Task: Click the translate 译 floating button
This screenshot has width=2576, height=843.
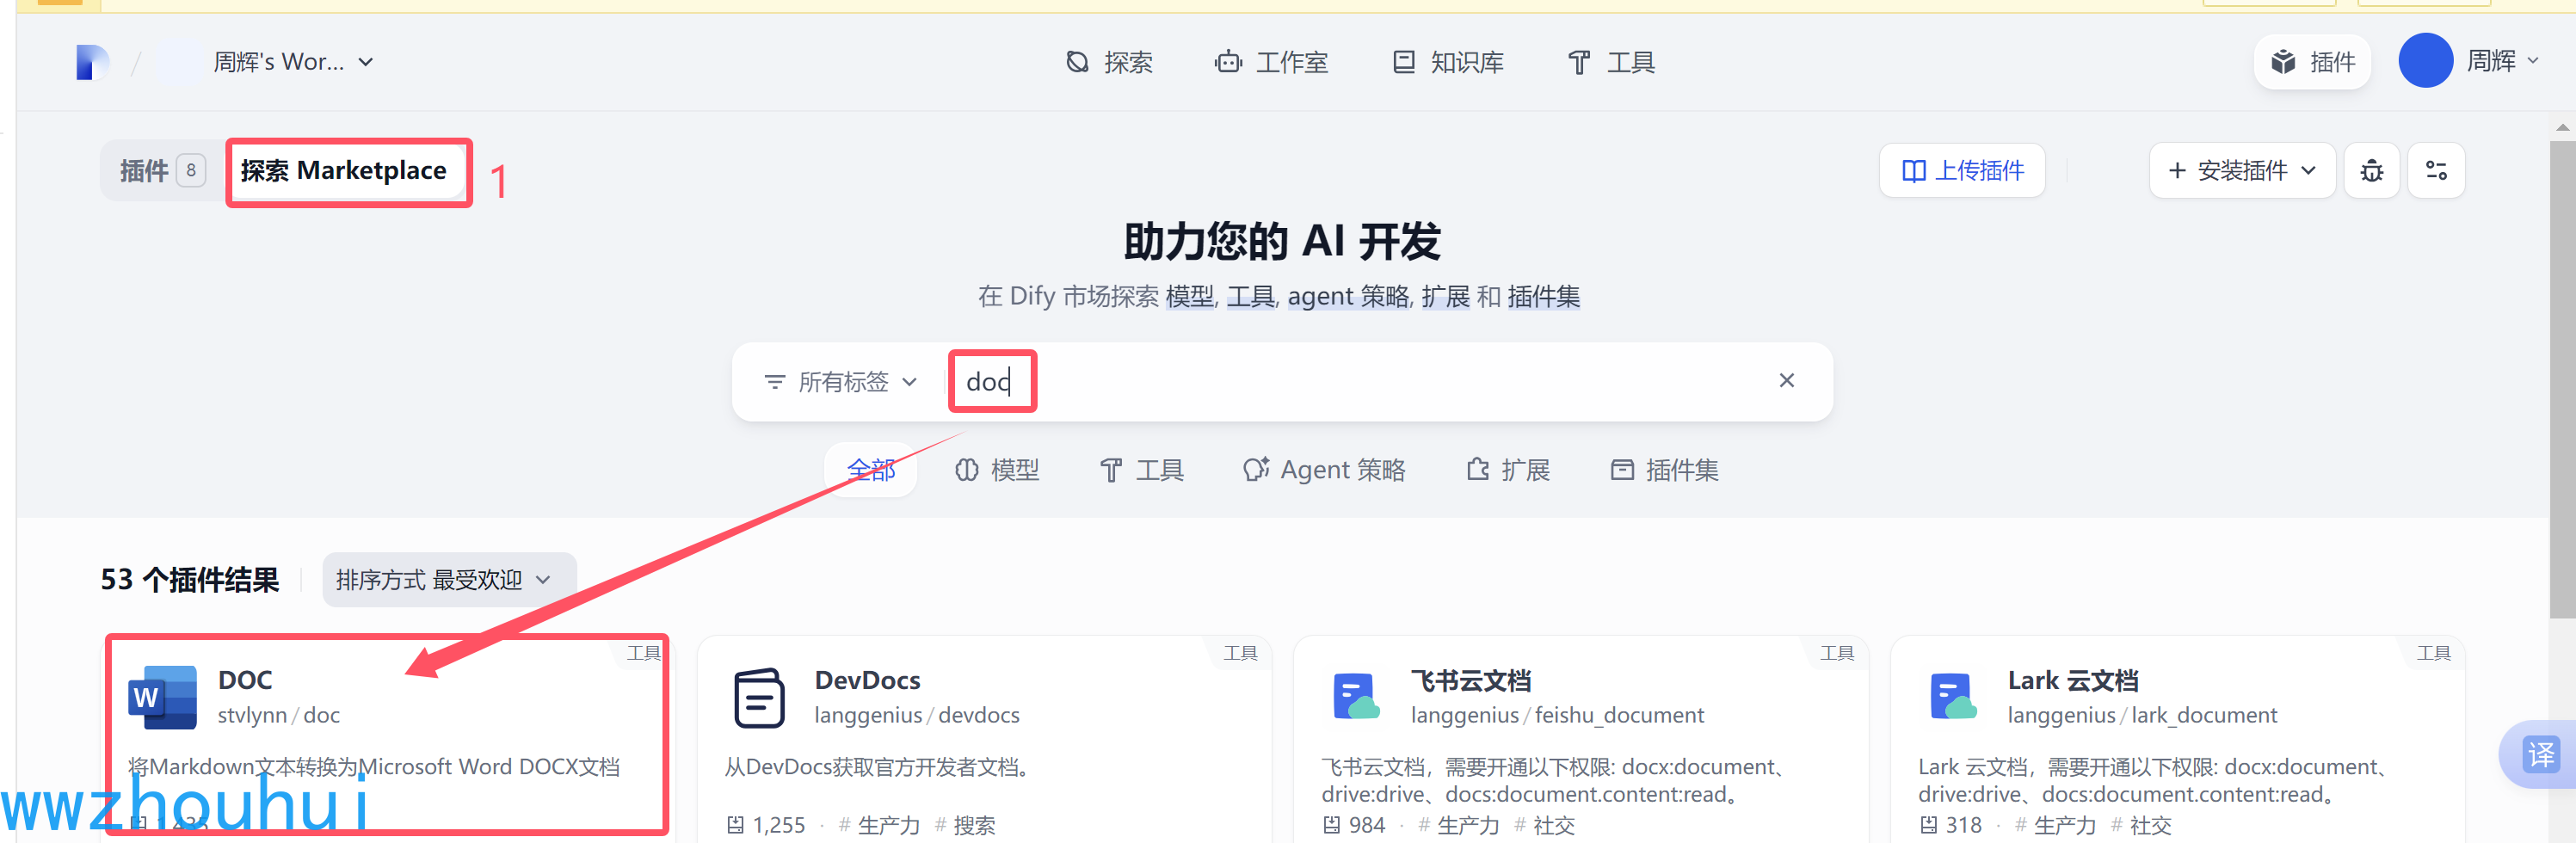Action: tap(2540, 754)
